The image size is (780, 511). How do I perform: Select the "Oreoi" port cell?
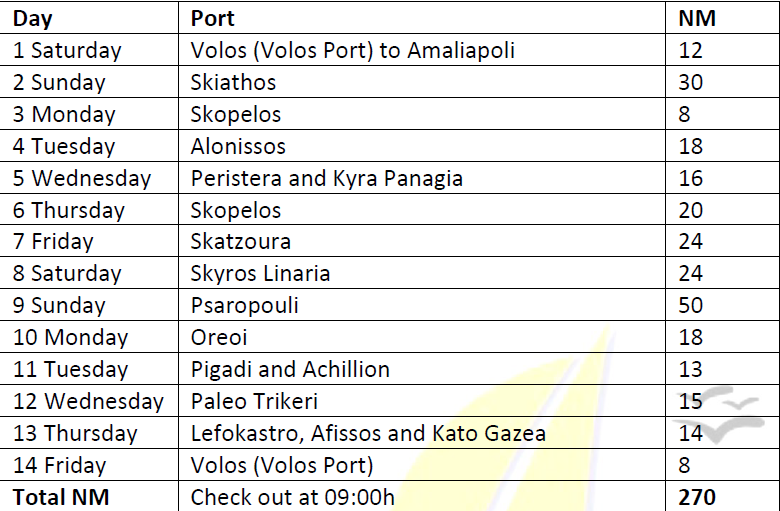coord(219,337)
